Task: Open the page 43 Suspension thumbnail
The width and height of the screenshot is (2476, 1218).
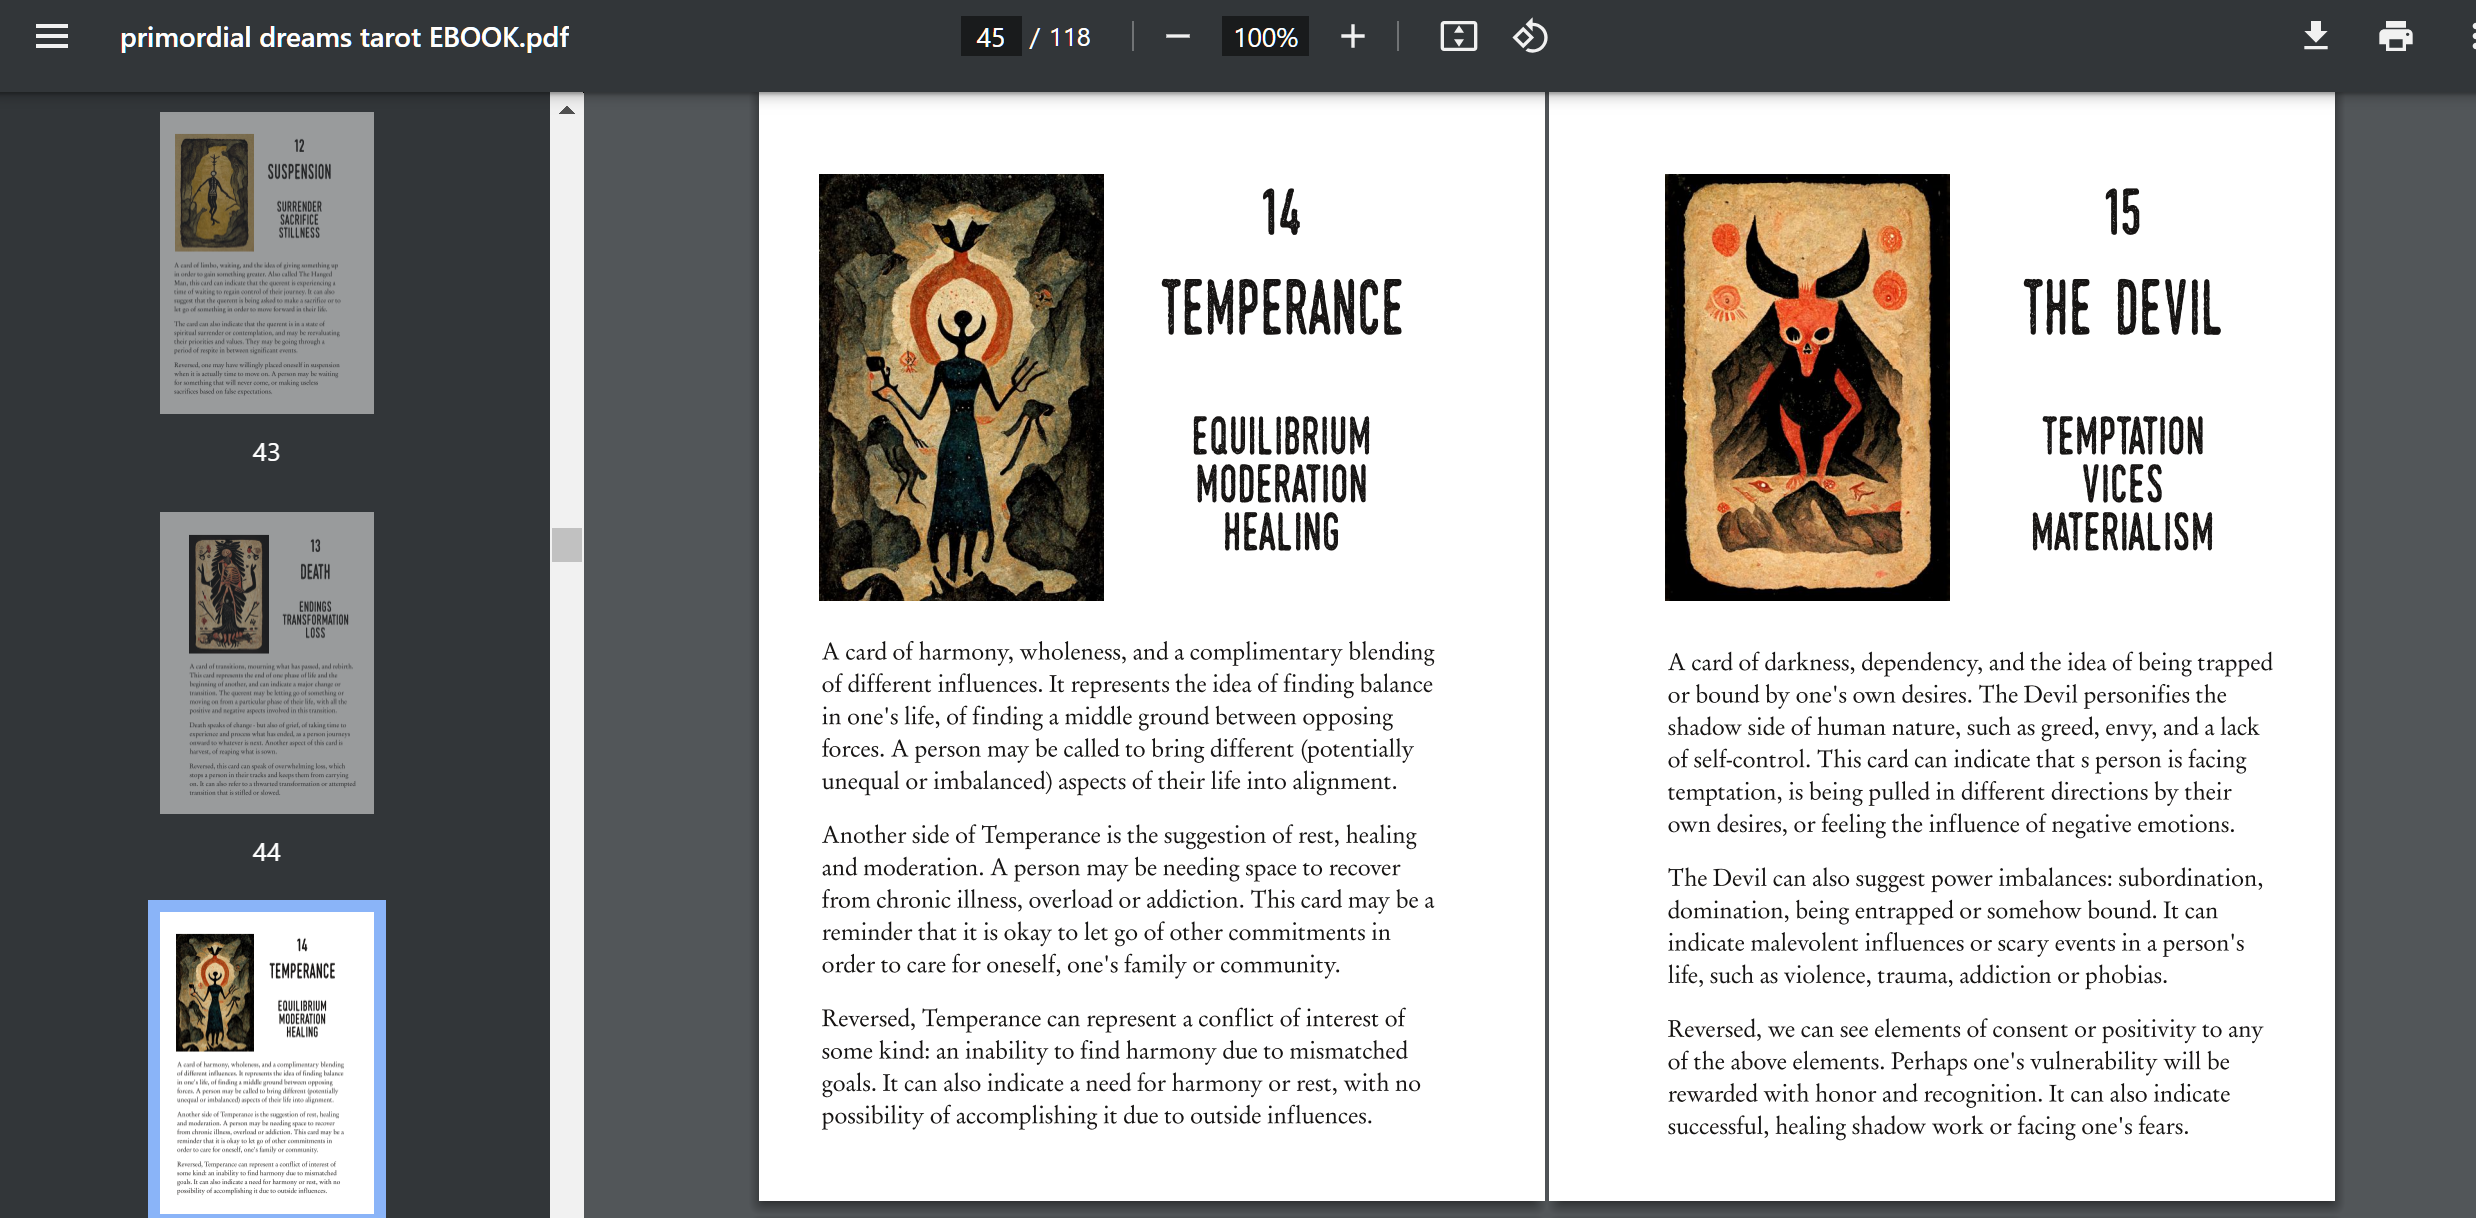Action: (x=267, y=263)
